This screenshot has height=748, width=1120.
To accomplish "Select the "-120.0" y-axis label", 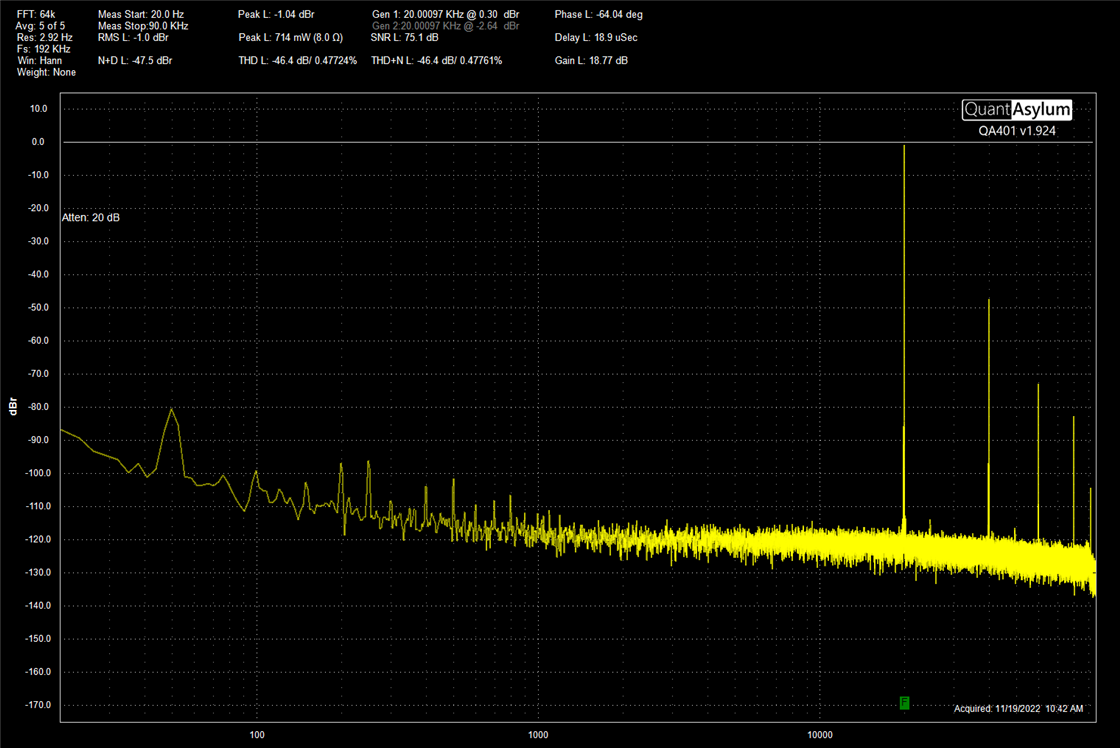I will [x=38, y=539].
